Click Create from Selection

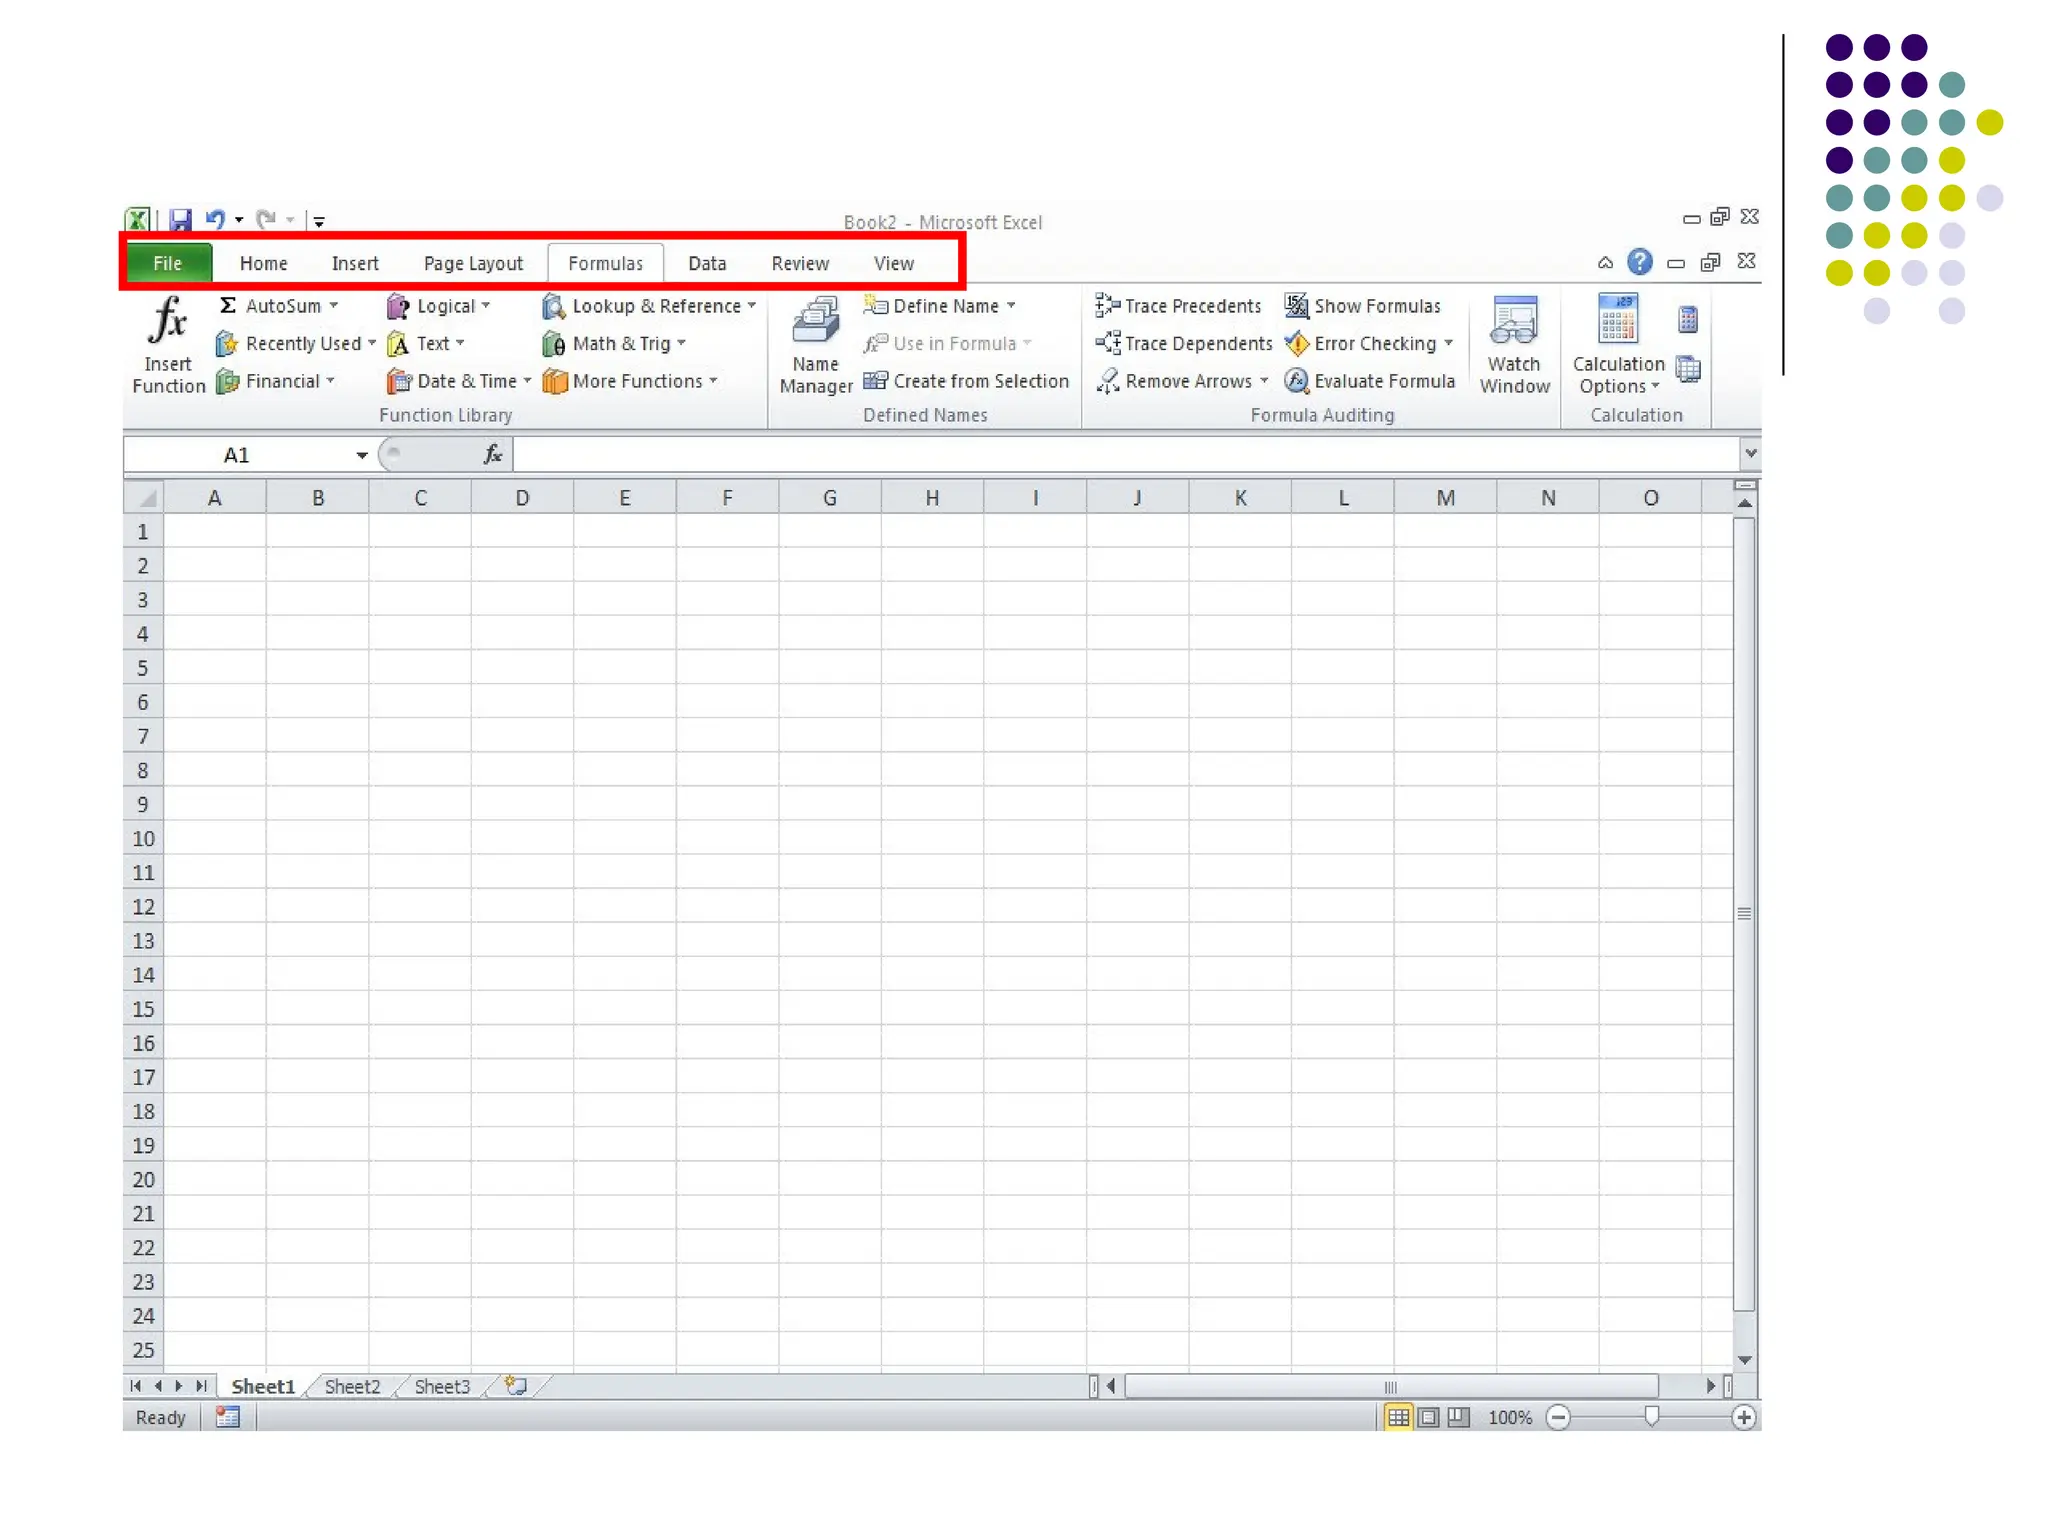pos(967,381)
